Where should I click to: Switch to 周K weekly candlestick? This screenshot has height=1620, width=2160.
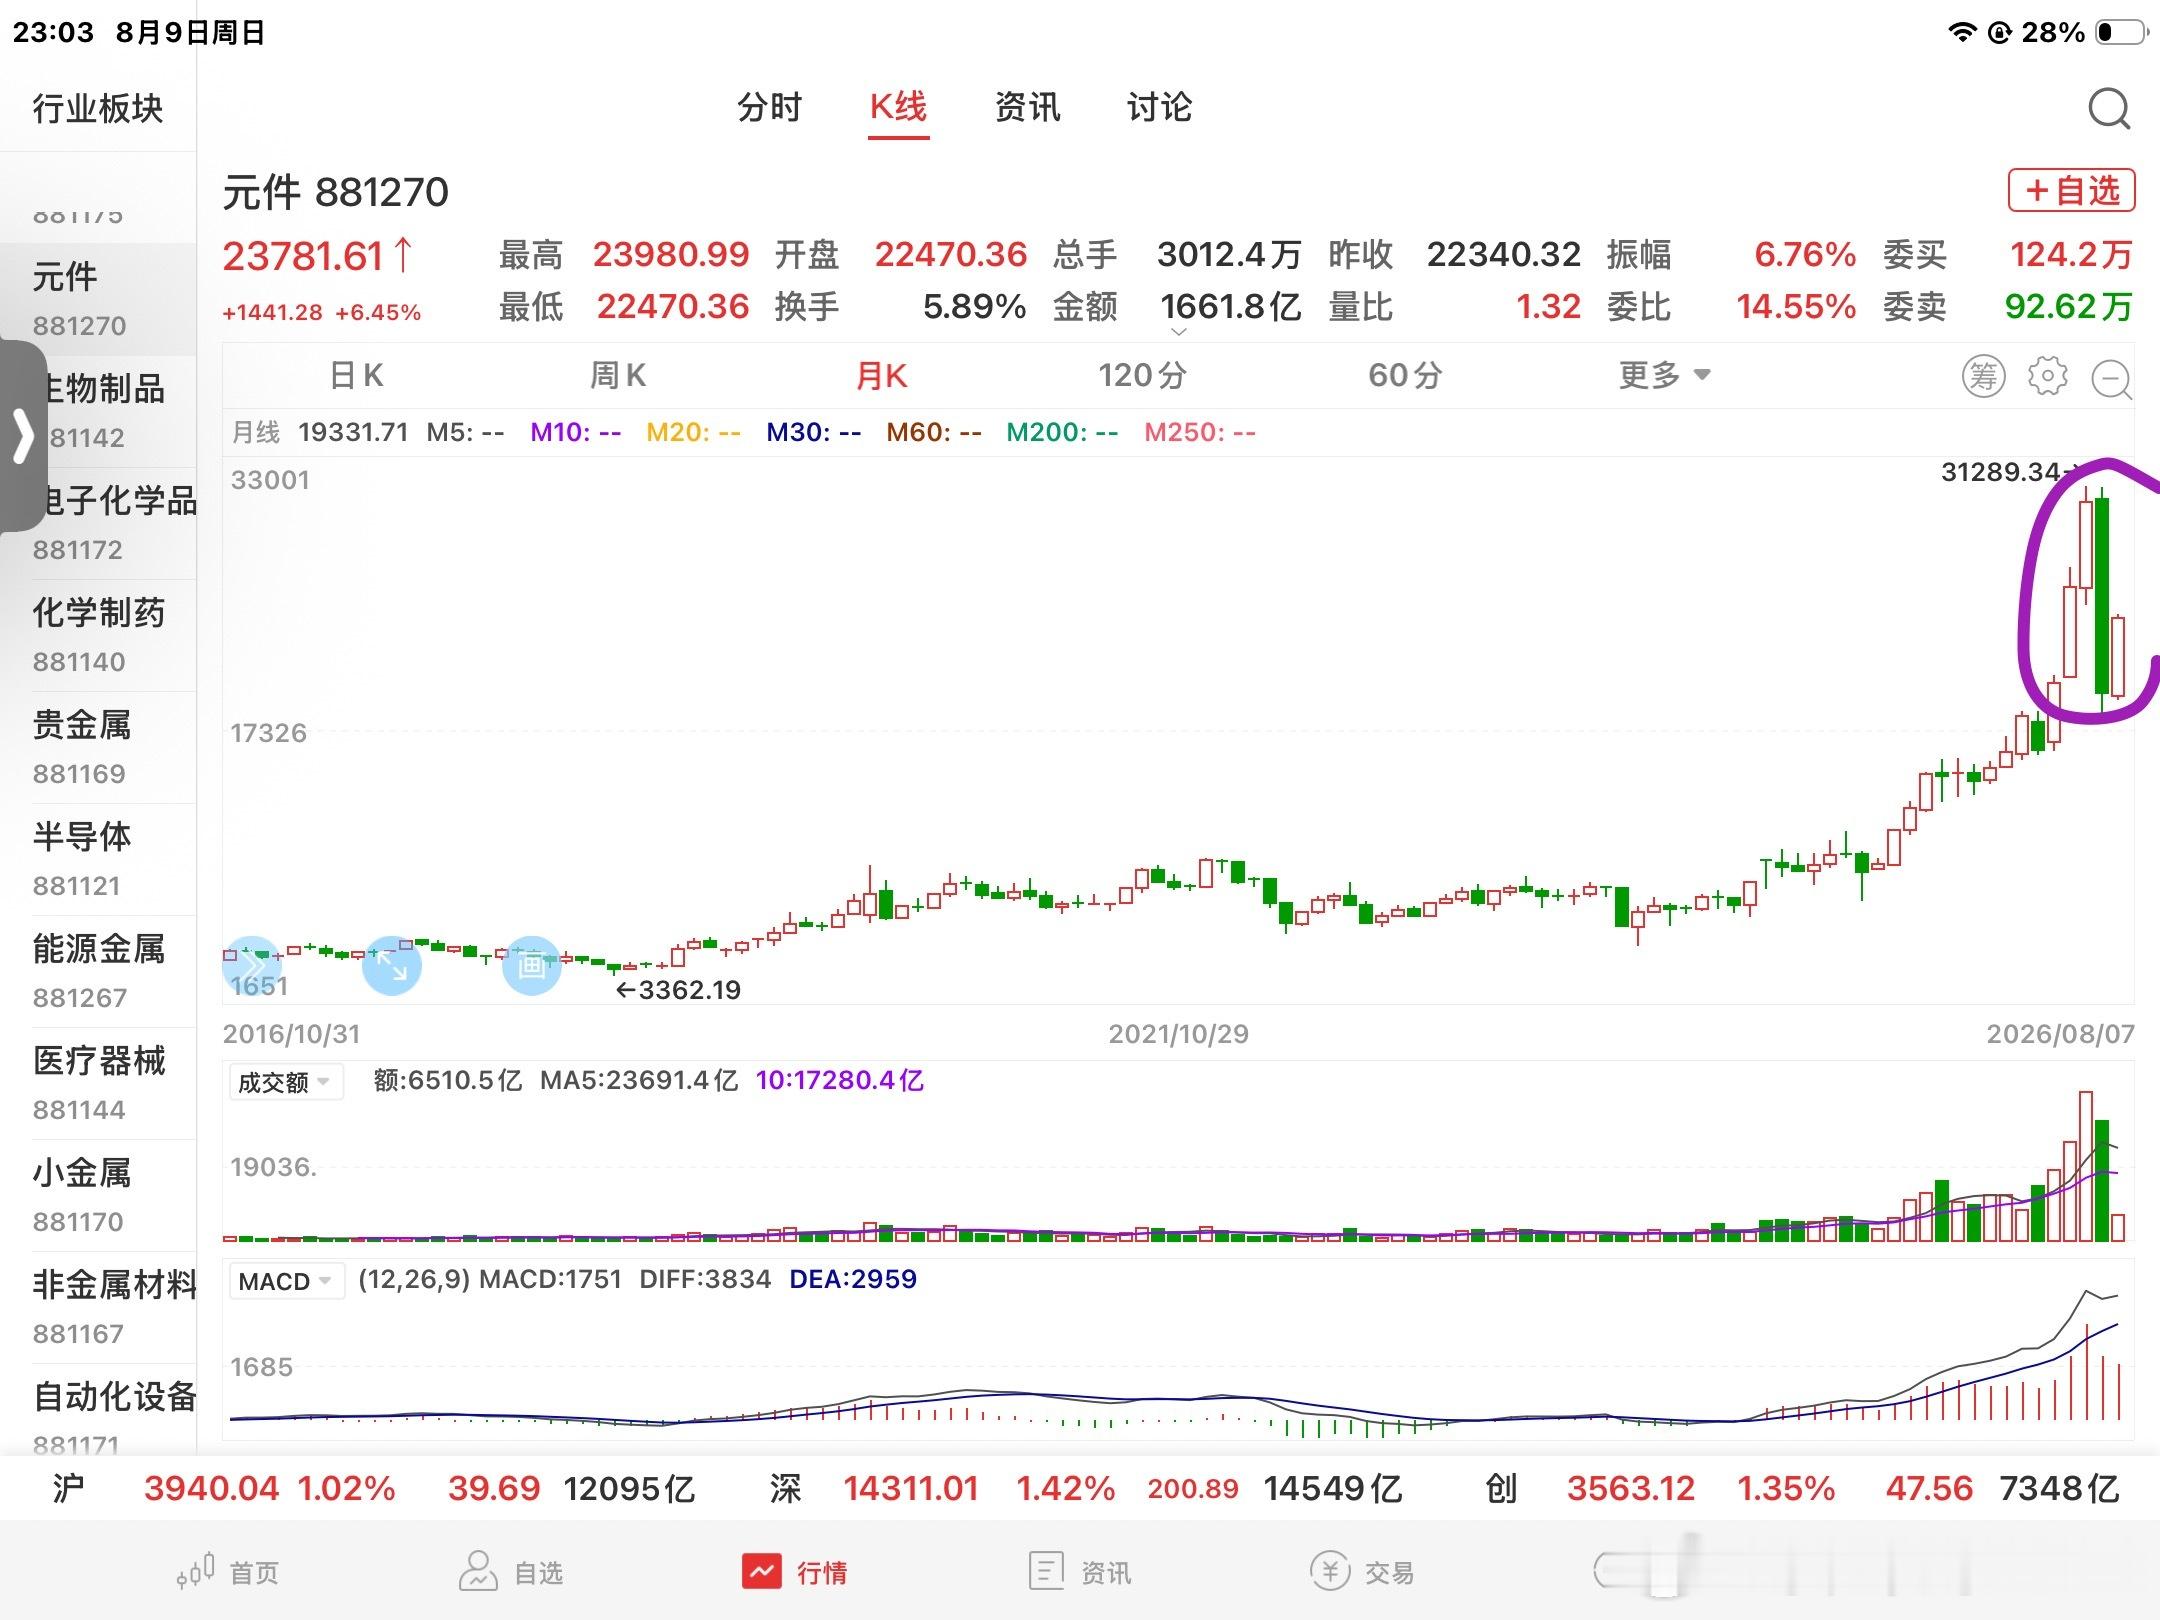click(617, 376)
